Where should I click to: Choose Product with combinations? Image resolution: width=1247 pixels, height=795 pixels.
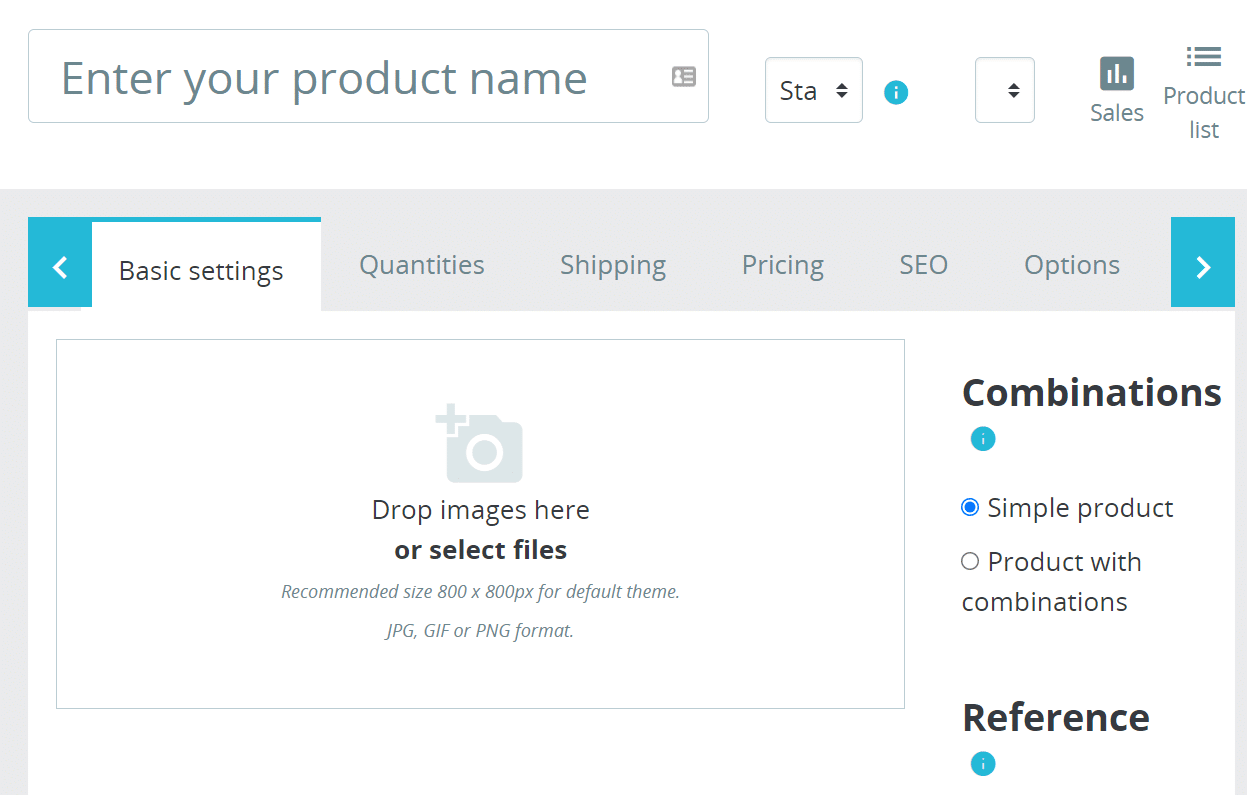[x=969, y=561]
